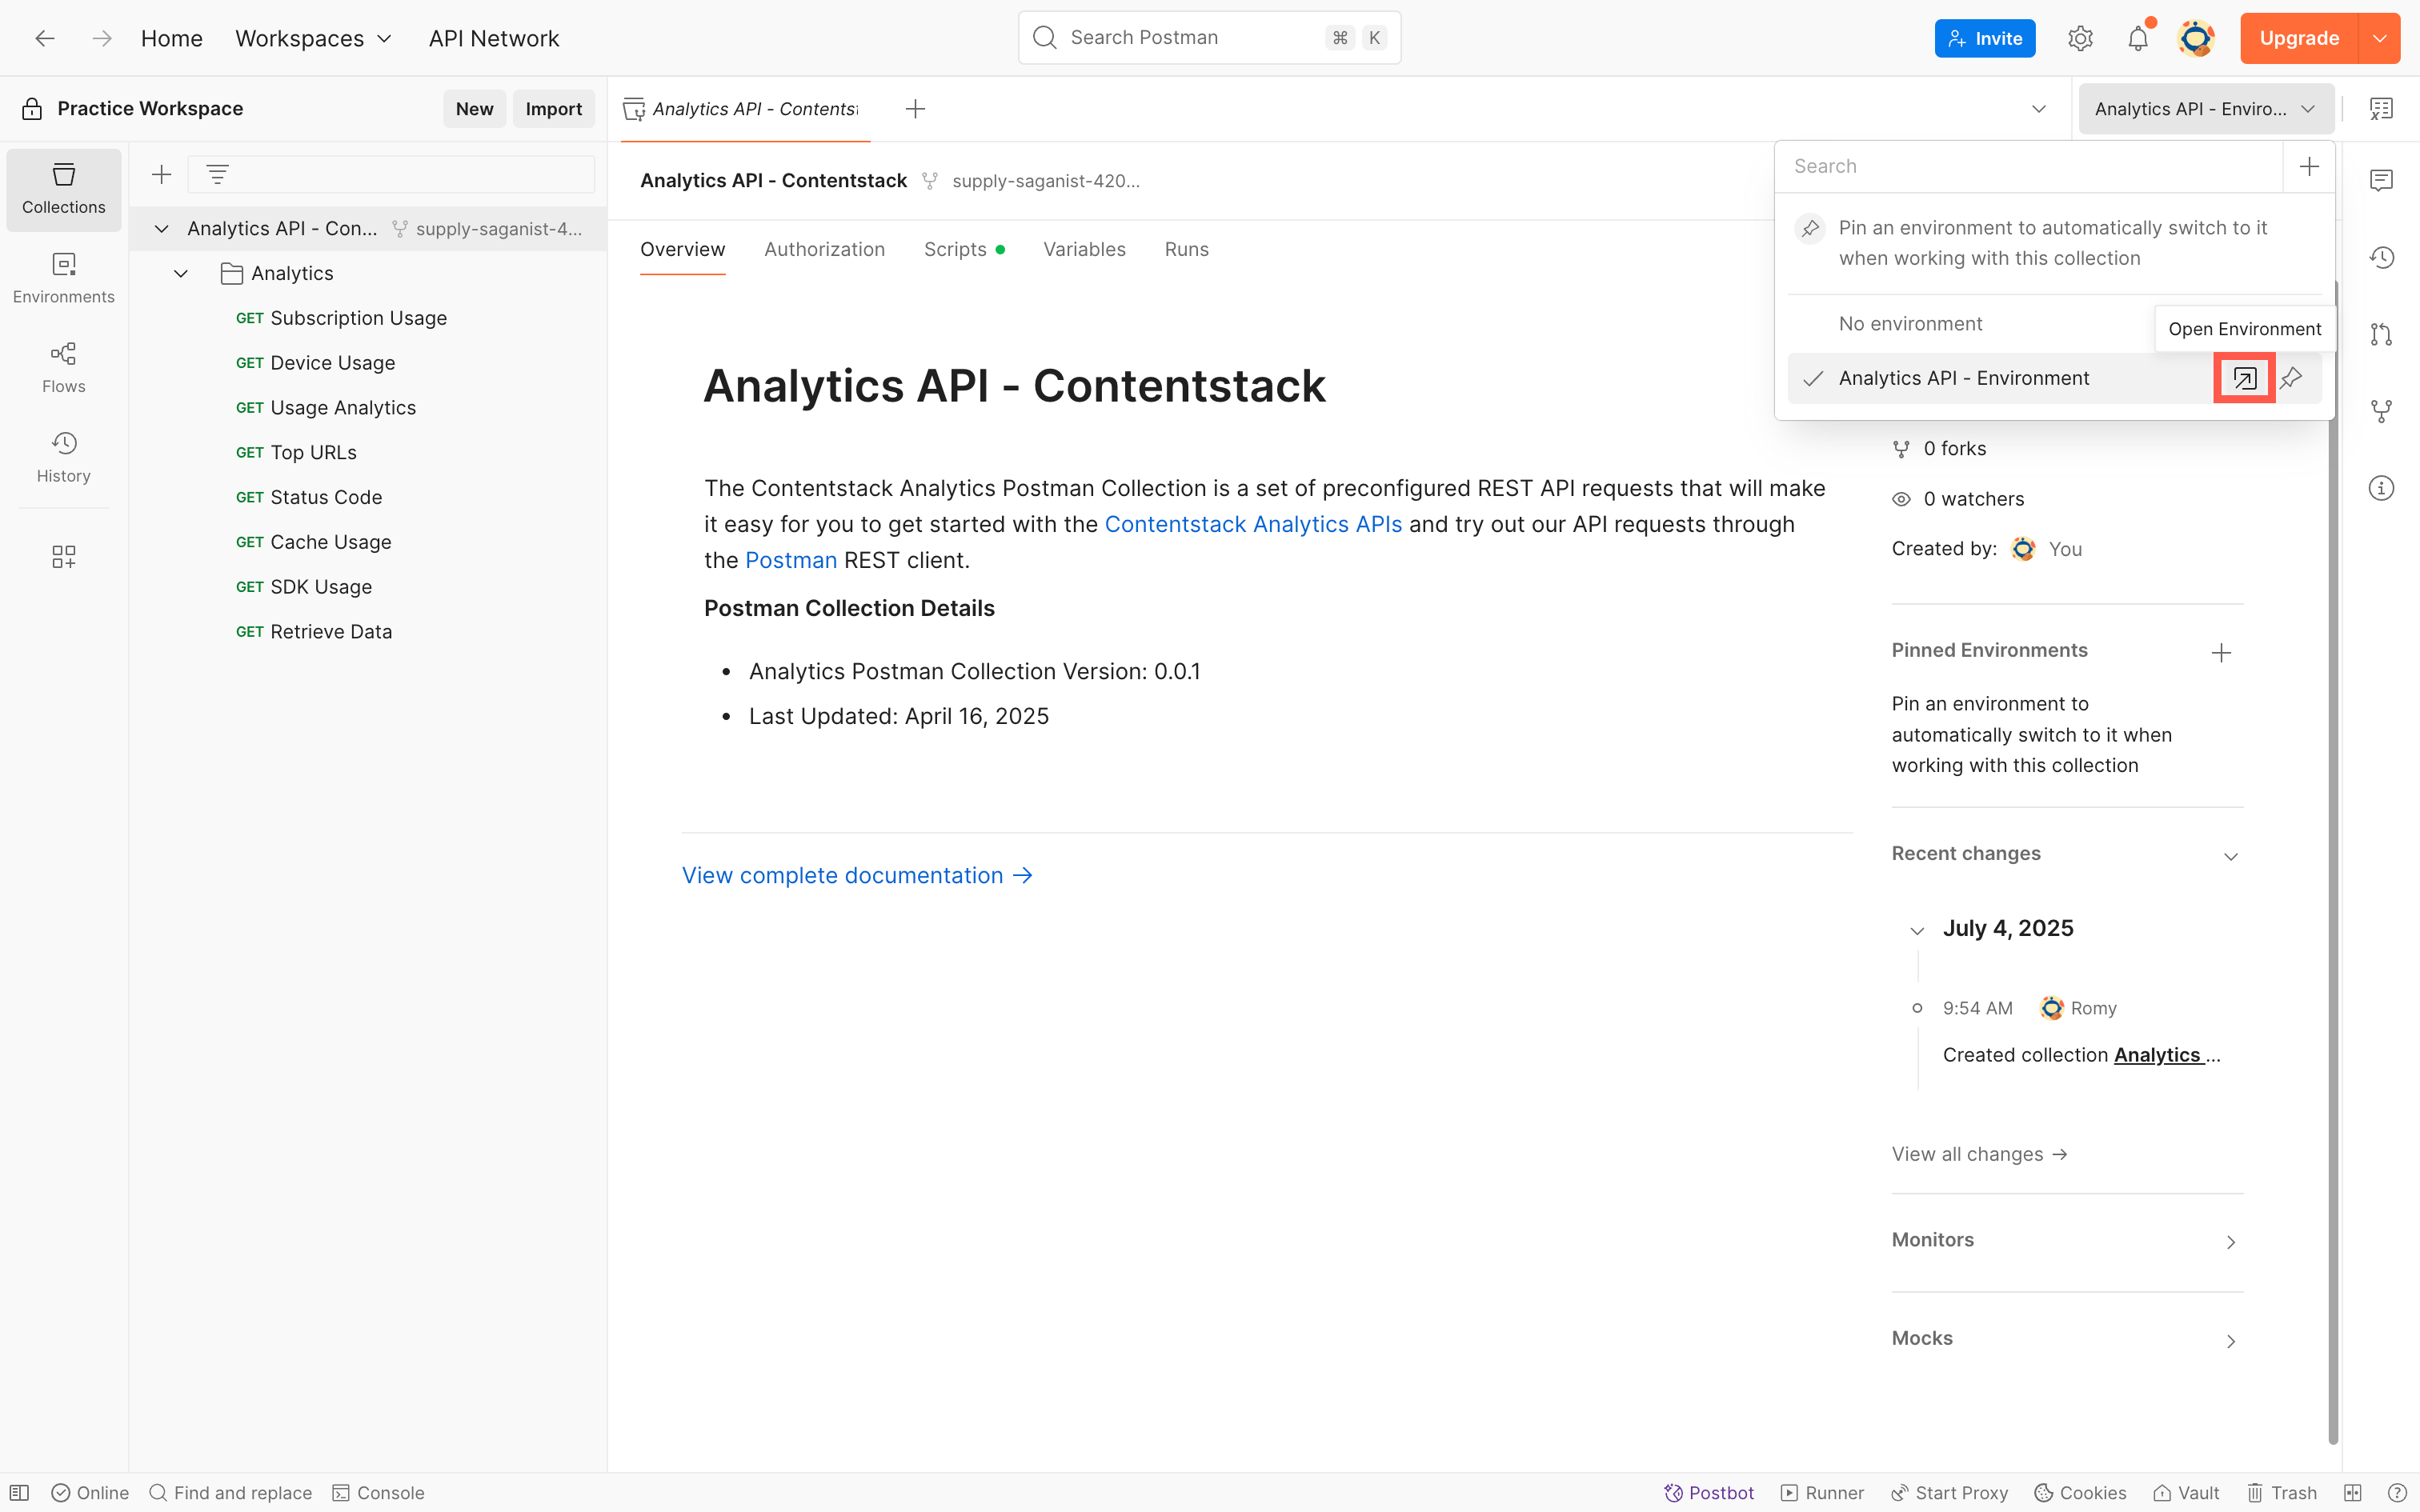Select No environment option
This screenshot has height=1512, width=2420.
click(1910, 324)
